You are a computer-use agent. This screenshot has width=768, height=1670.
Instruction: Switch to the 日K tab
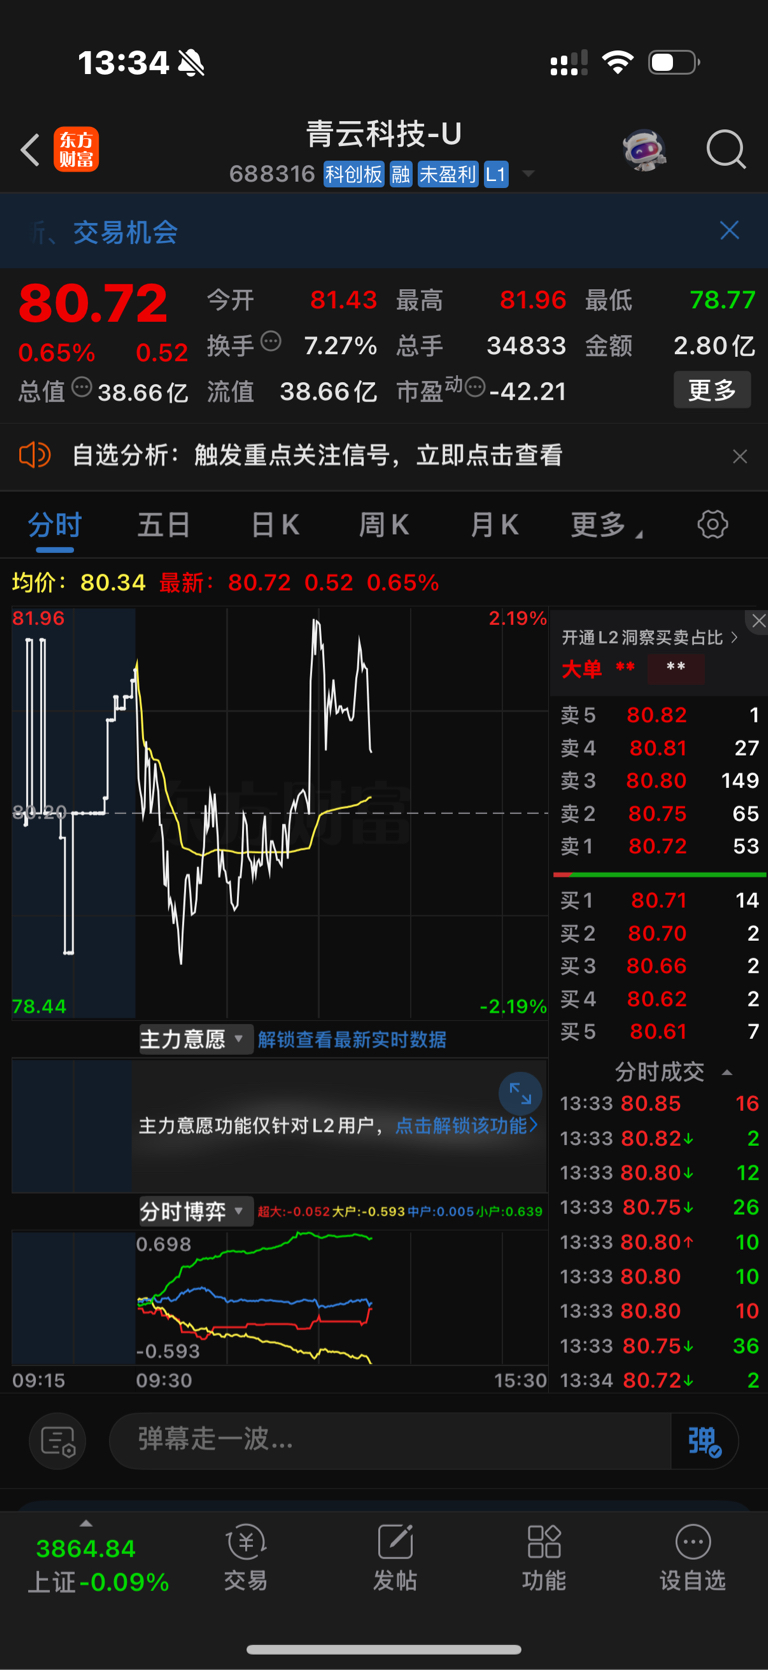click(x=275, y=525)
